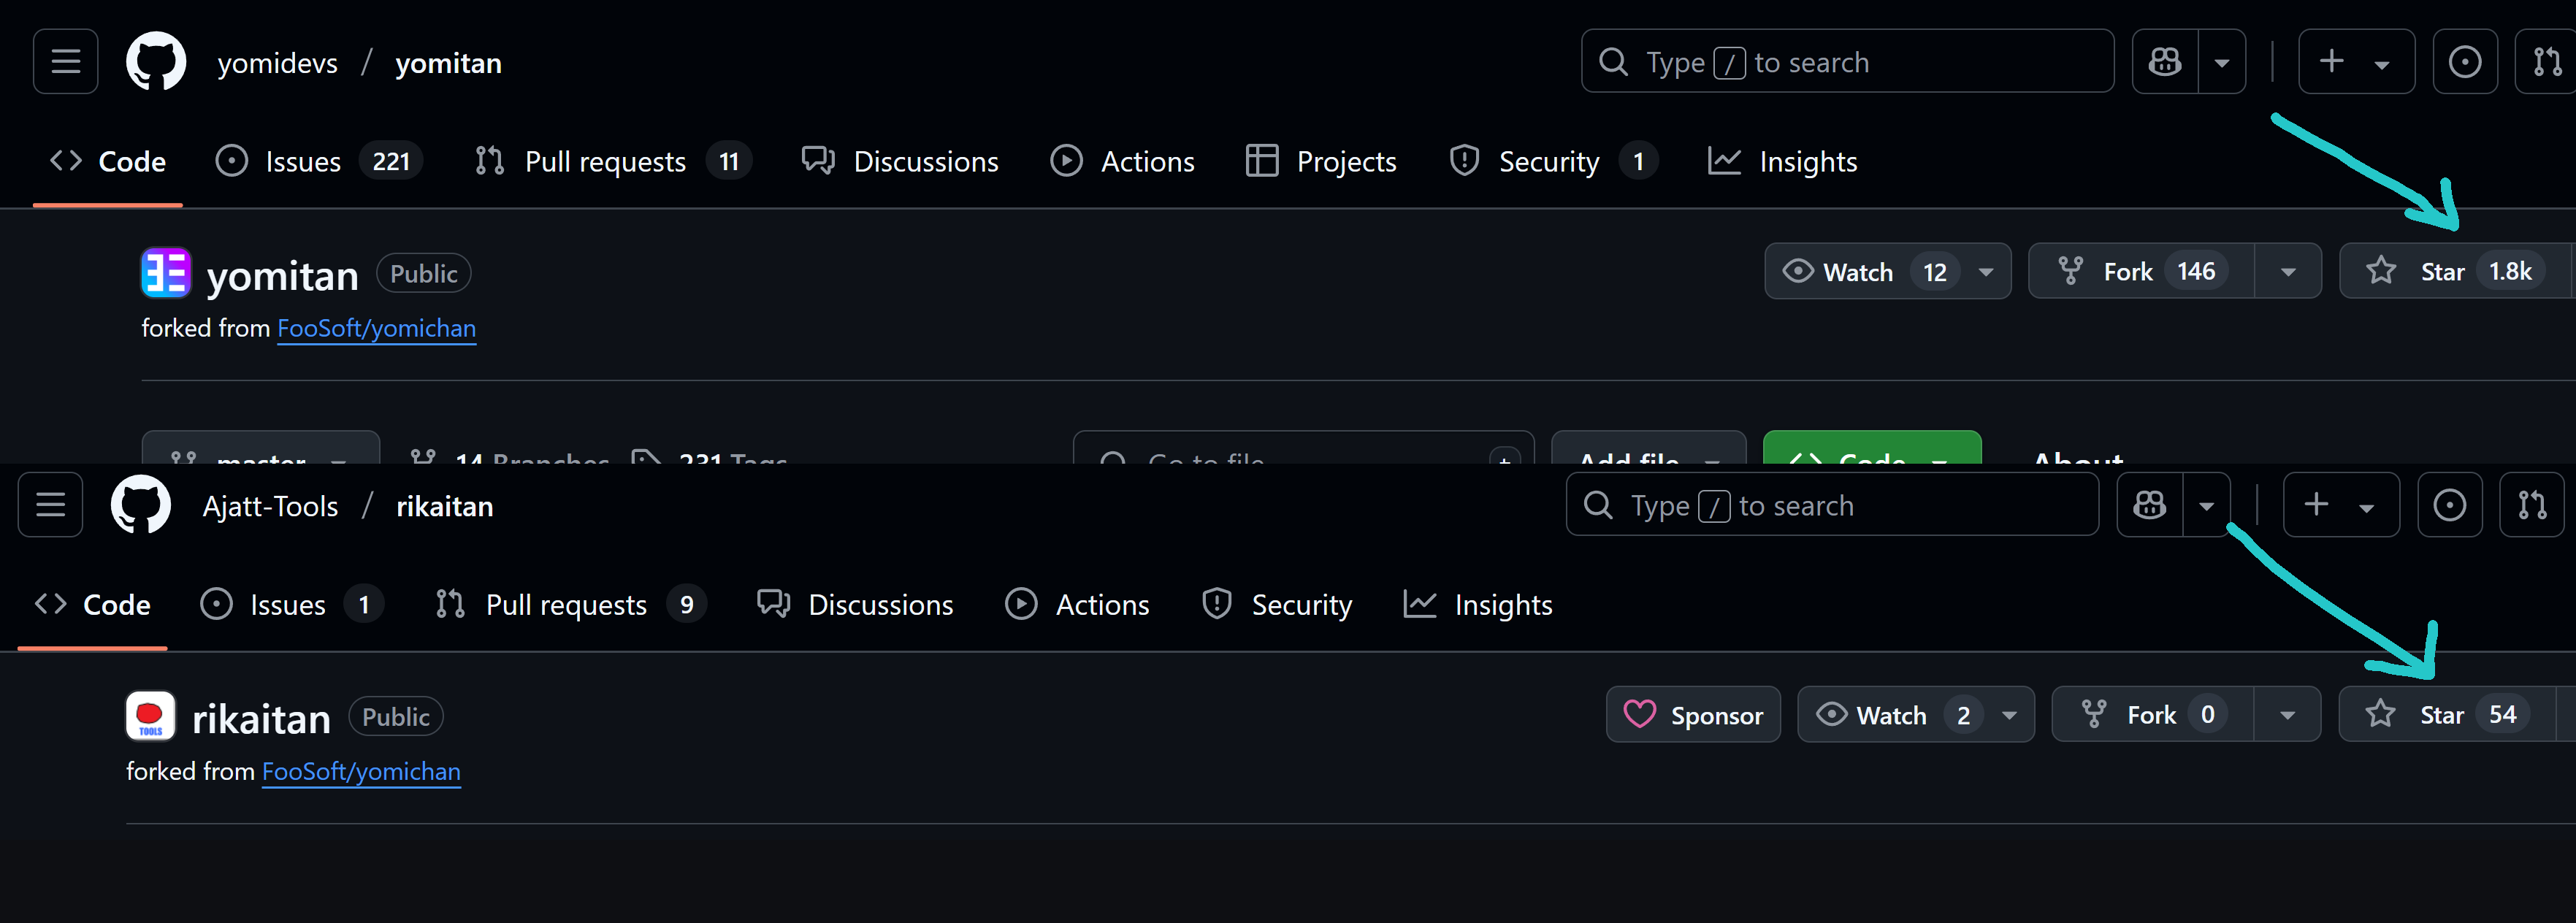This screenshot has height=923, width=2576.
Task: Open the hamburger menu on the yomitan page
Action: coord(66,62)
